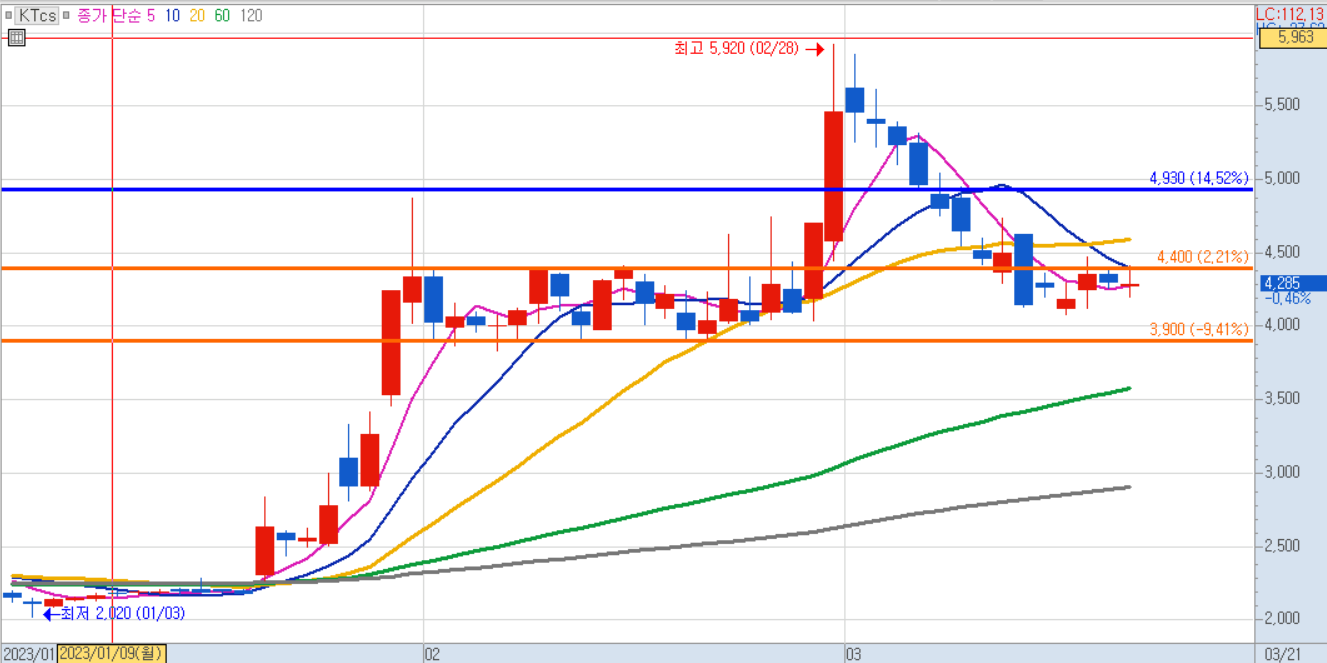
Task: Click the 03 month axis label
Action: (853, 654)
